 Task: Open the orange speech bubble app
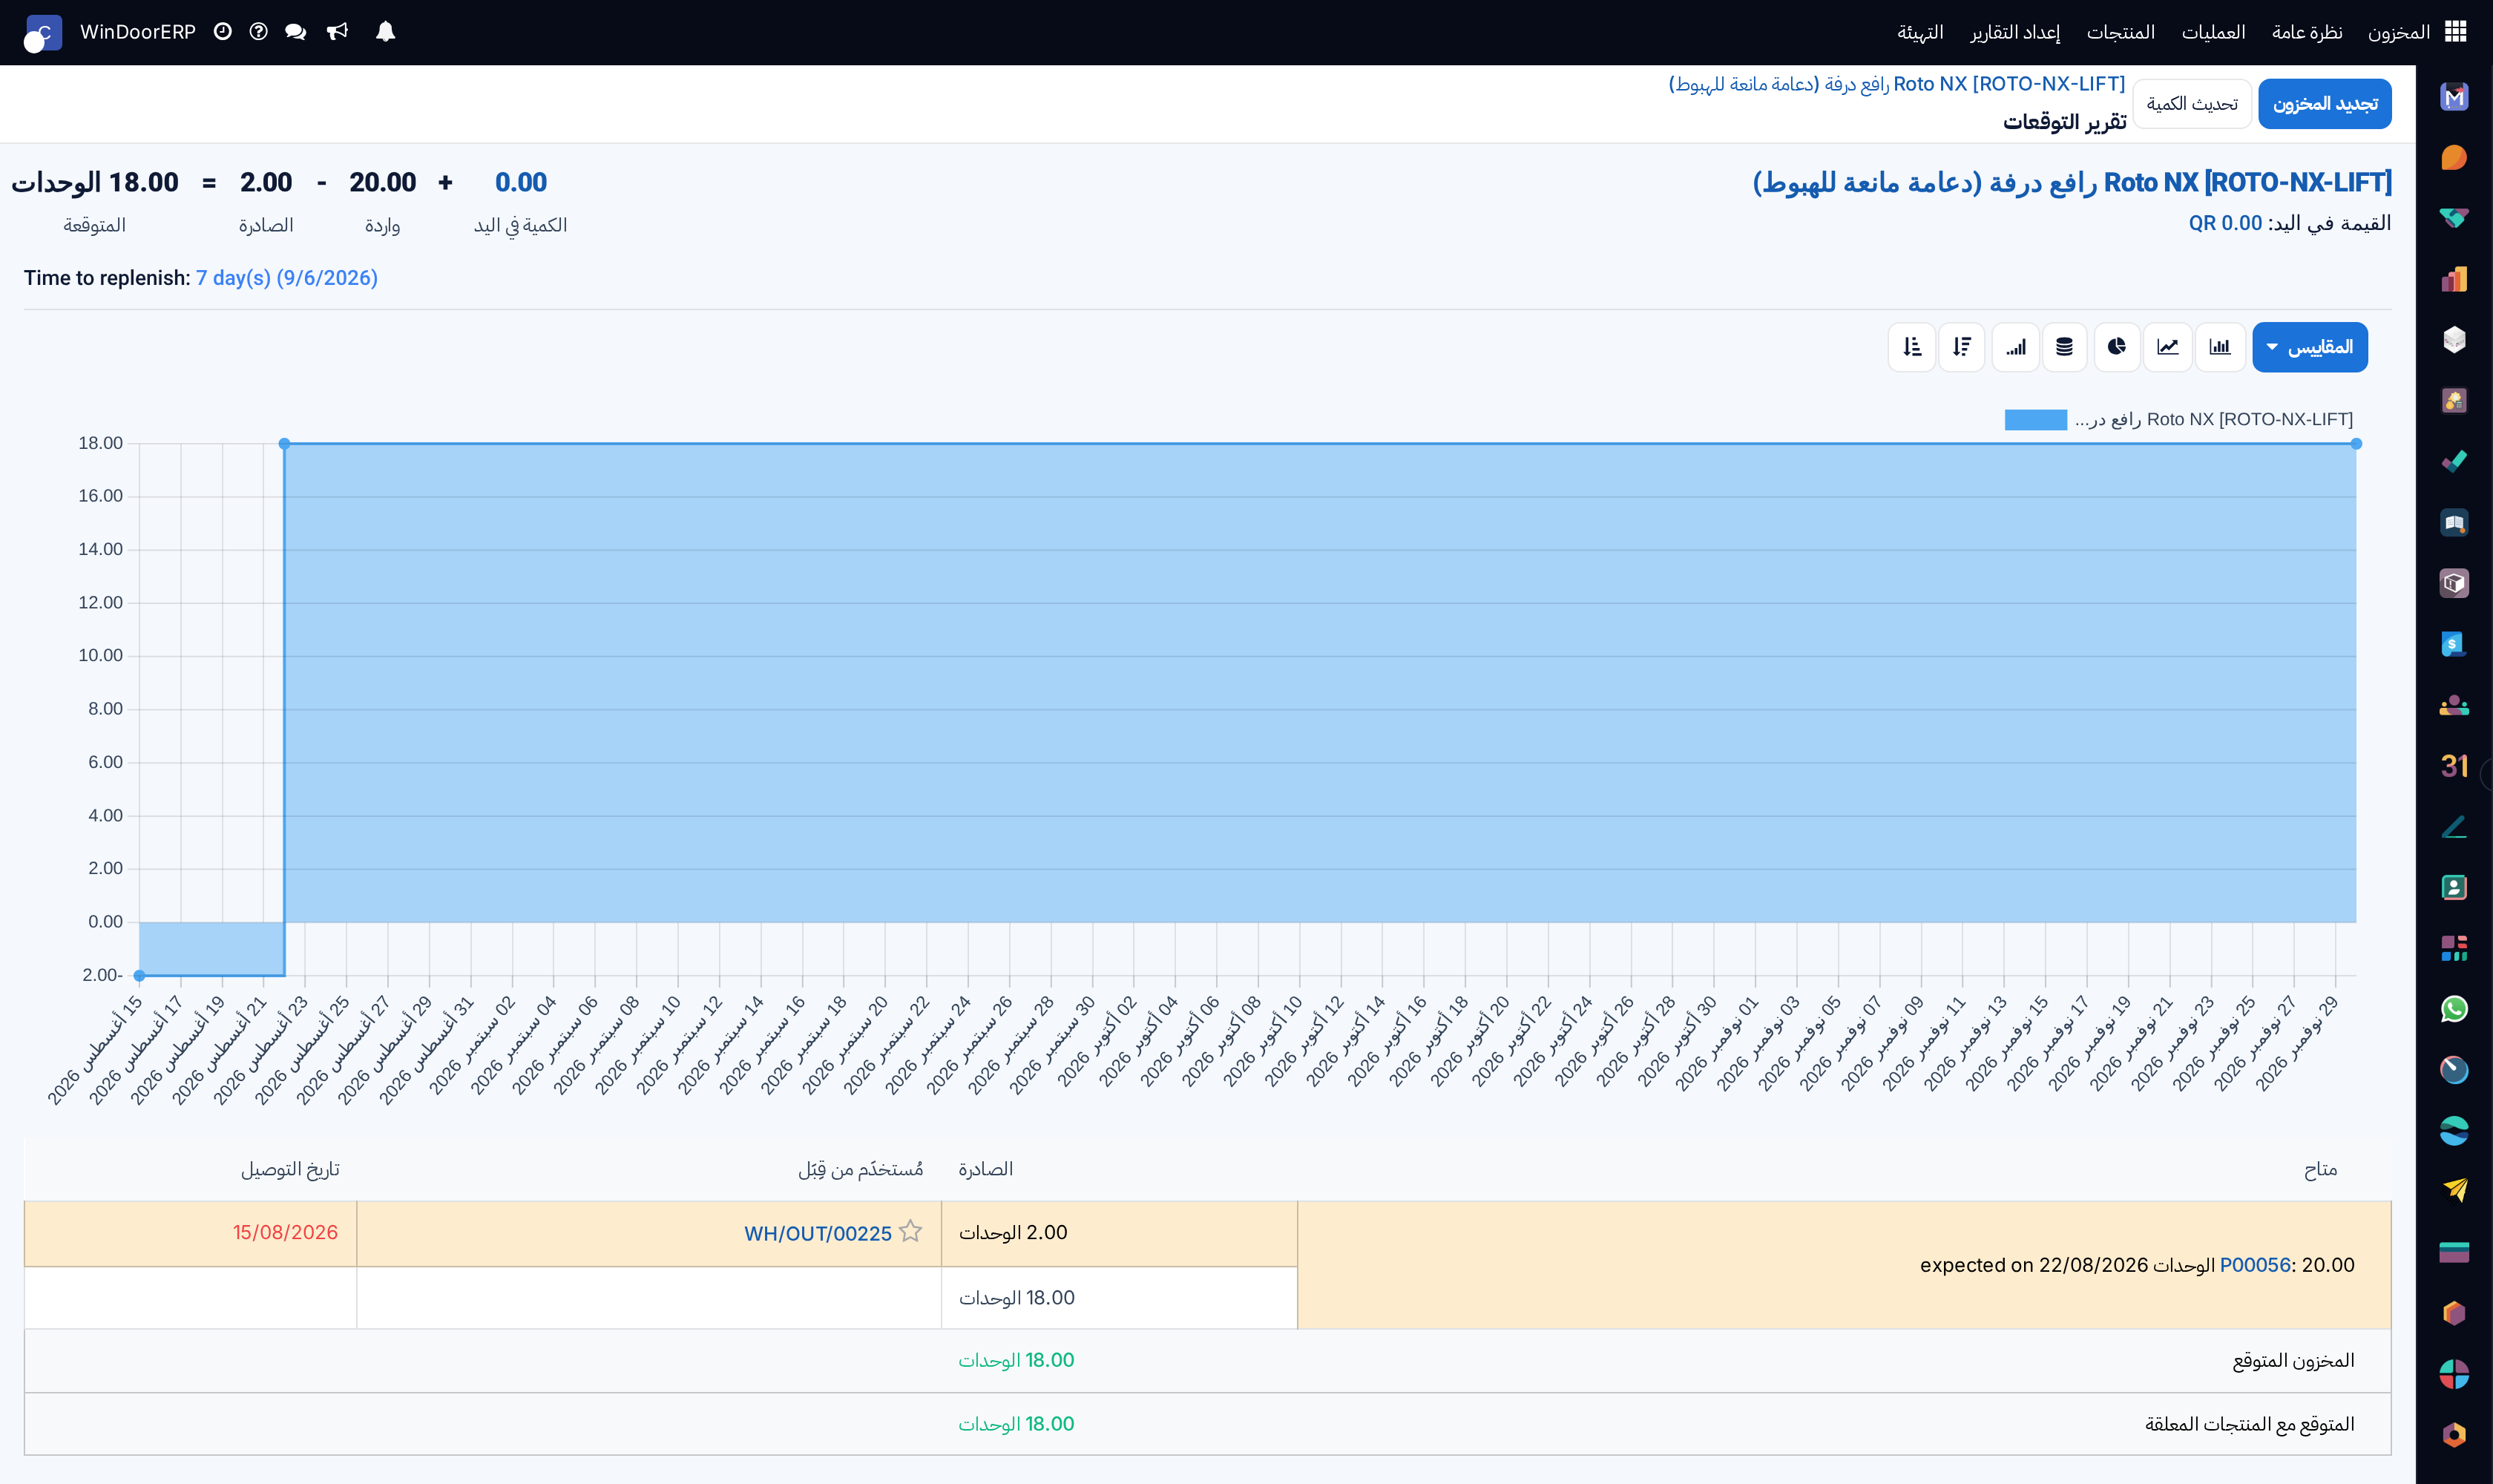[x=2453, y=158]
